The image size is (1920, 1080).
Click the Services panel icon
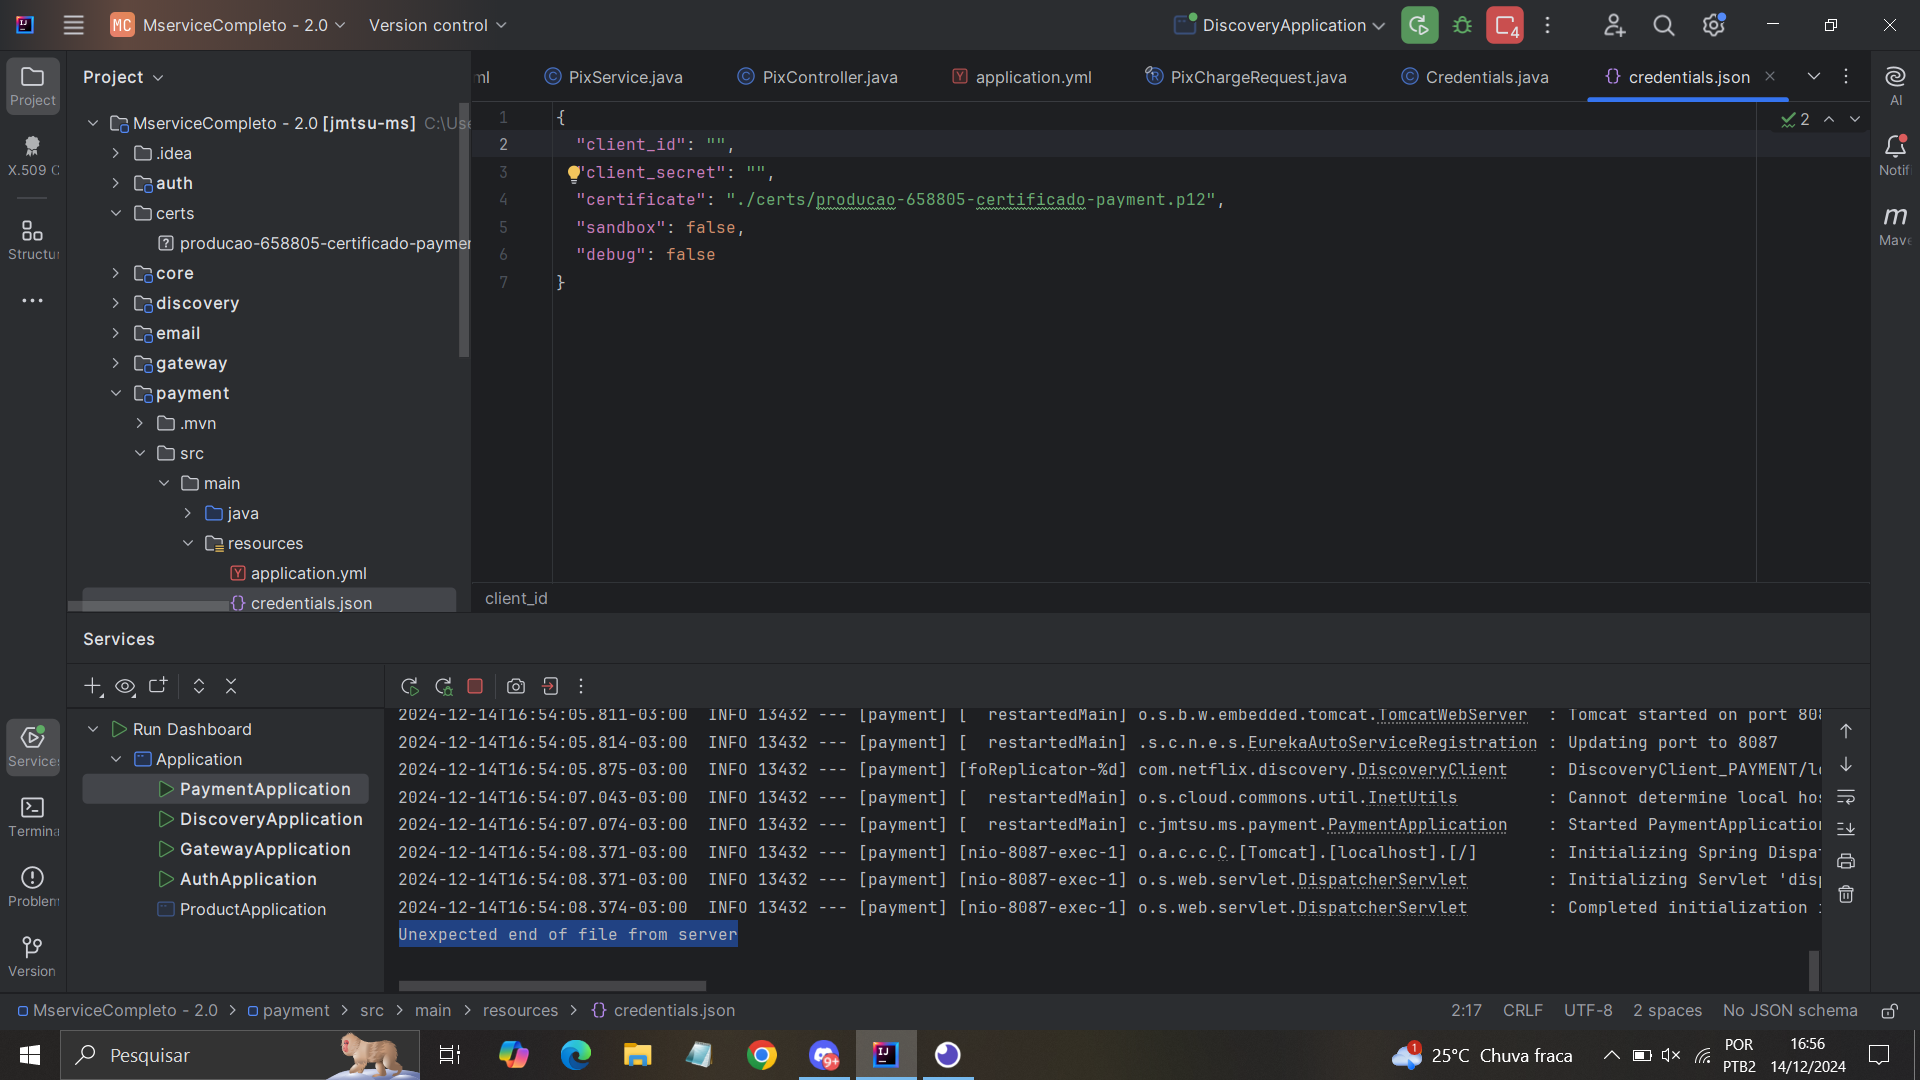pos(32,745)
